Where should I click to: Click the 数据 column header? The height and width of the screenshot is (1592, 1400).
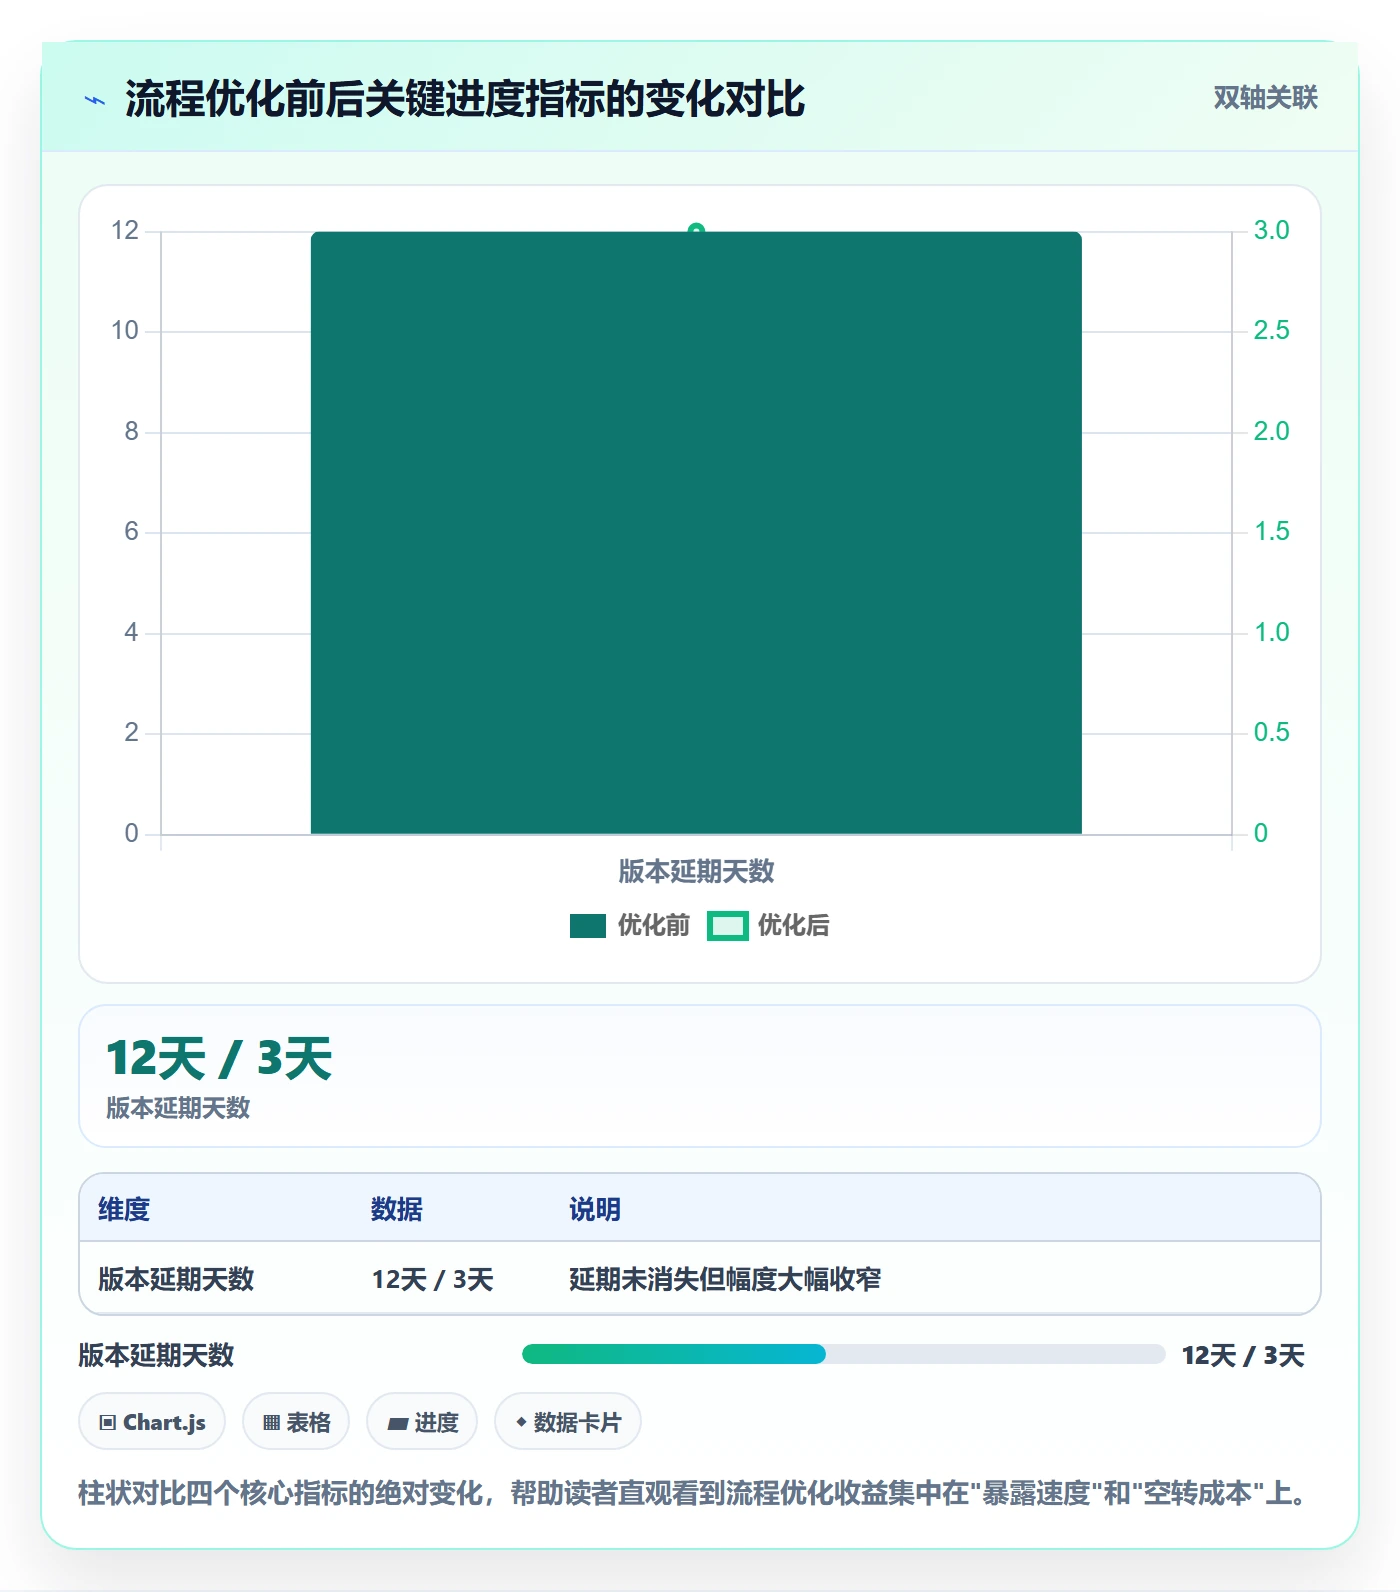397,1209
